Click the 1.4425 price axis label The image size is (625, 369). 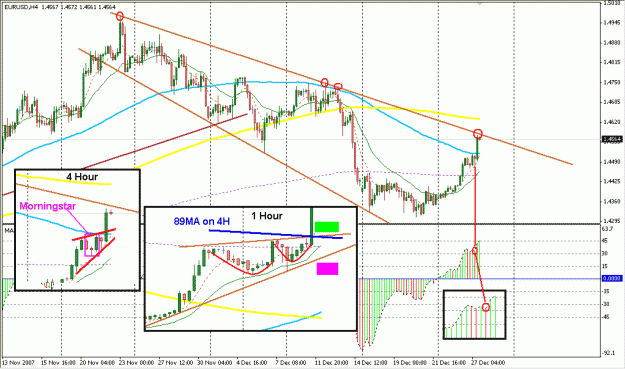(612, 182)
